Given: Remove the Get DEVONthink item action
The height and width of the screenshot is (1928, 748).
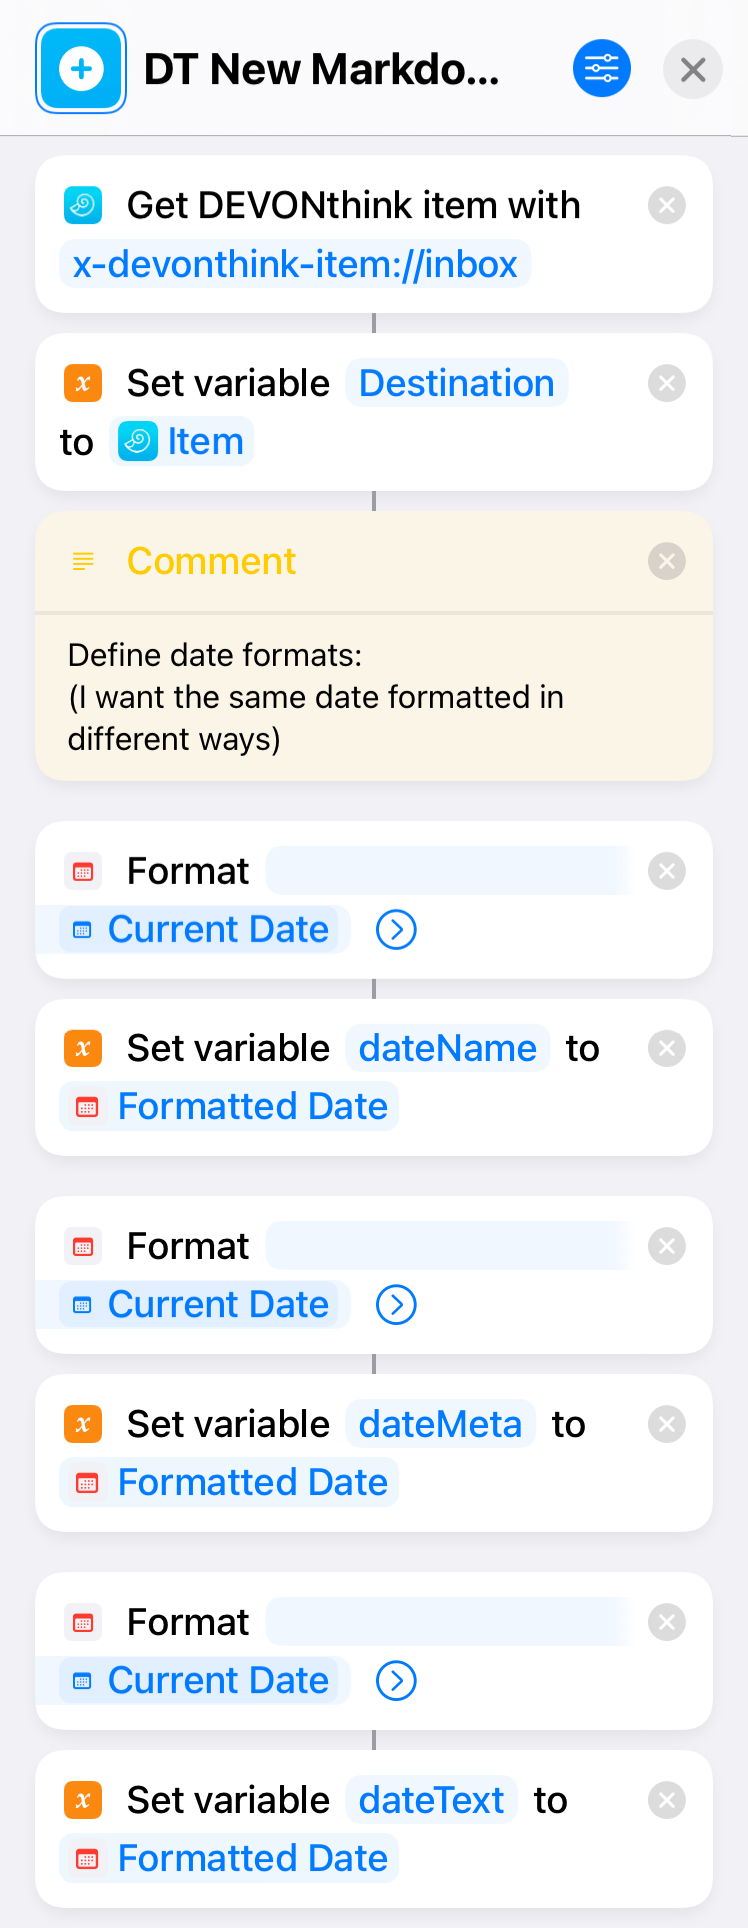Looking at the screenshot, I should click(667, 206).
